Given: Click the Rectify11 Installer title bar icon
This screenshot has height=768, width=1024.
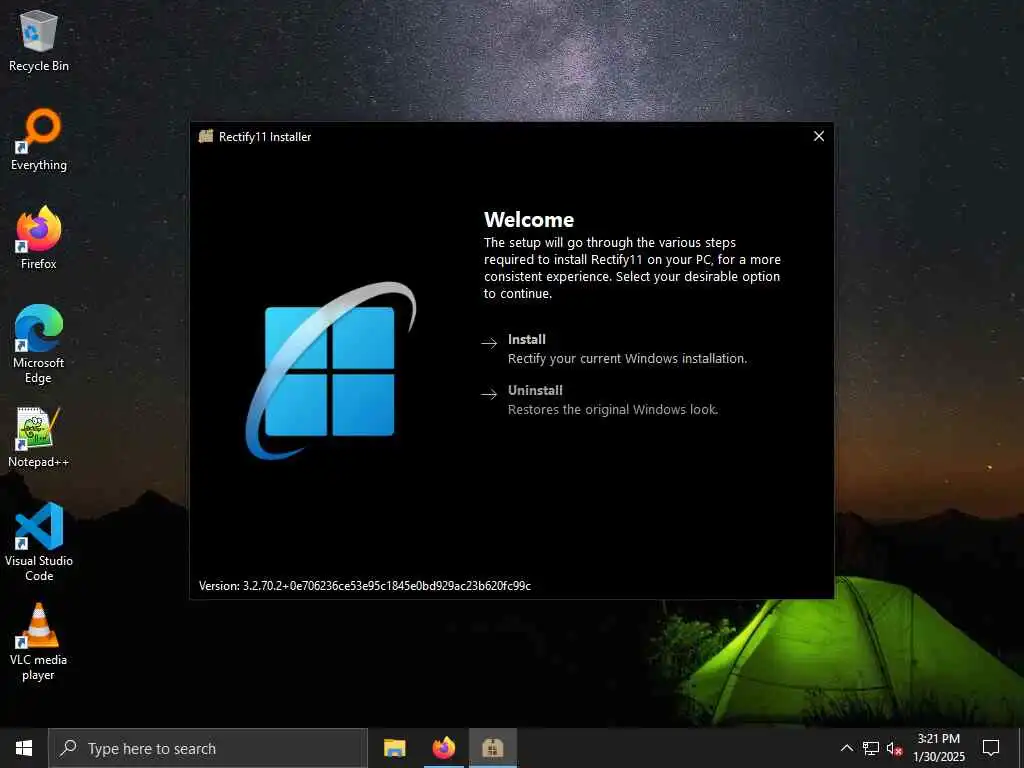Looking at the screenshot, I should 206,136.
